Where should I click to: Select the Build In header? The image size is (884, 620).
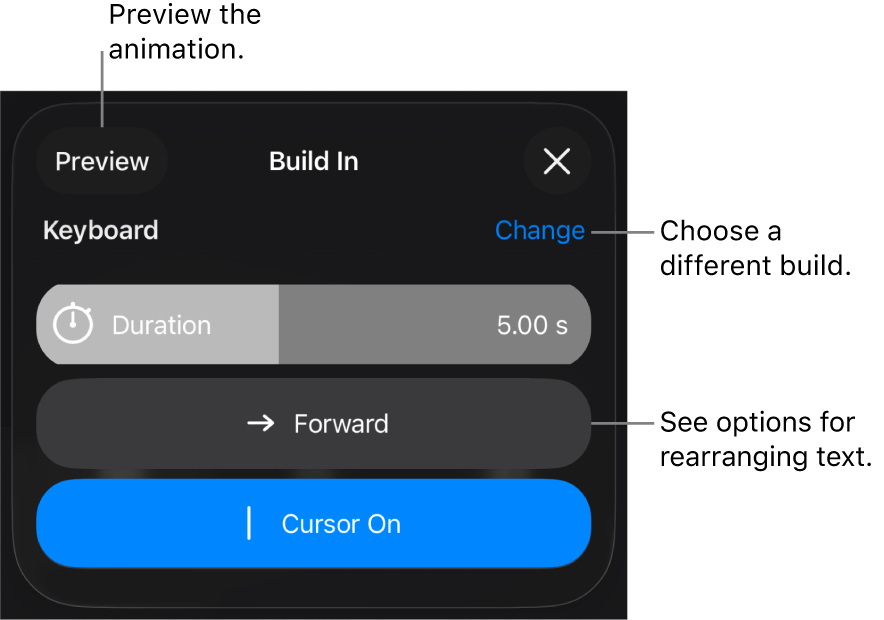pos(313,161)
